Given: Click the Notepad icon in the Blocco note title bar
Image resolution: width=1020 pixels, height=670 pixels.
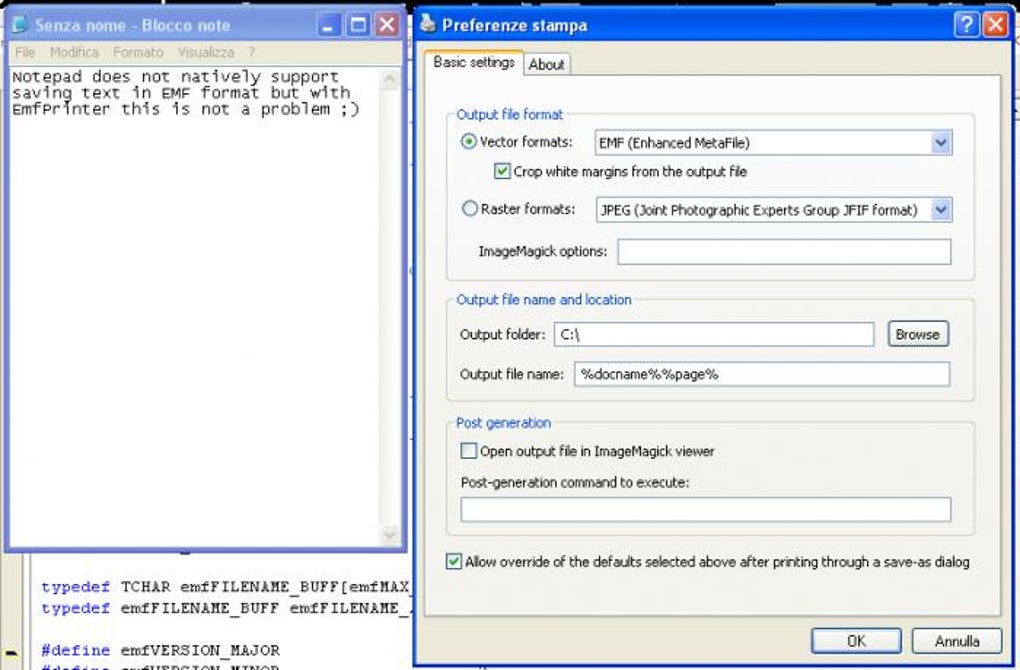Looking at the screenshot, I should [x=20, y=25].
